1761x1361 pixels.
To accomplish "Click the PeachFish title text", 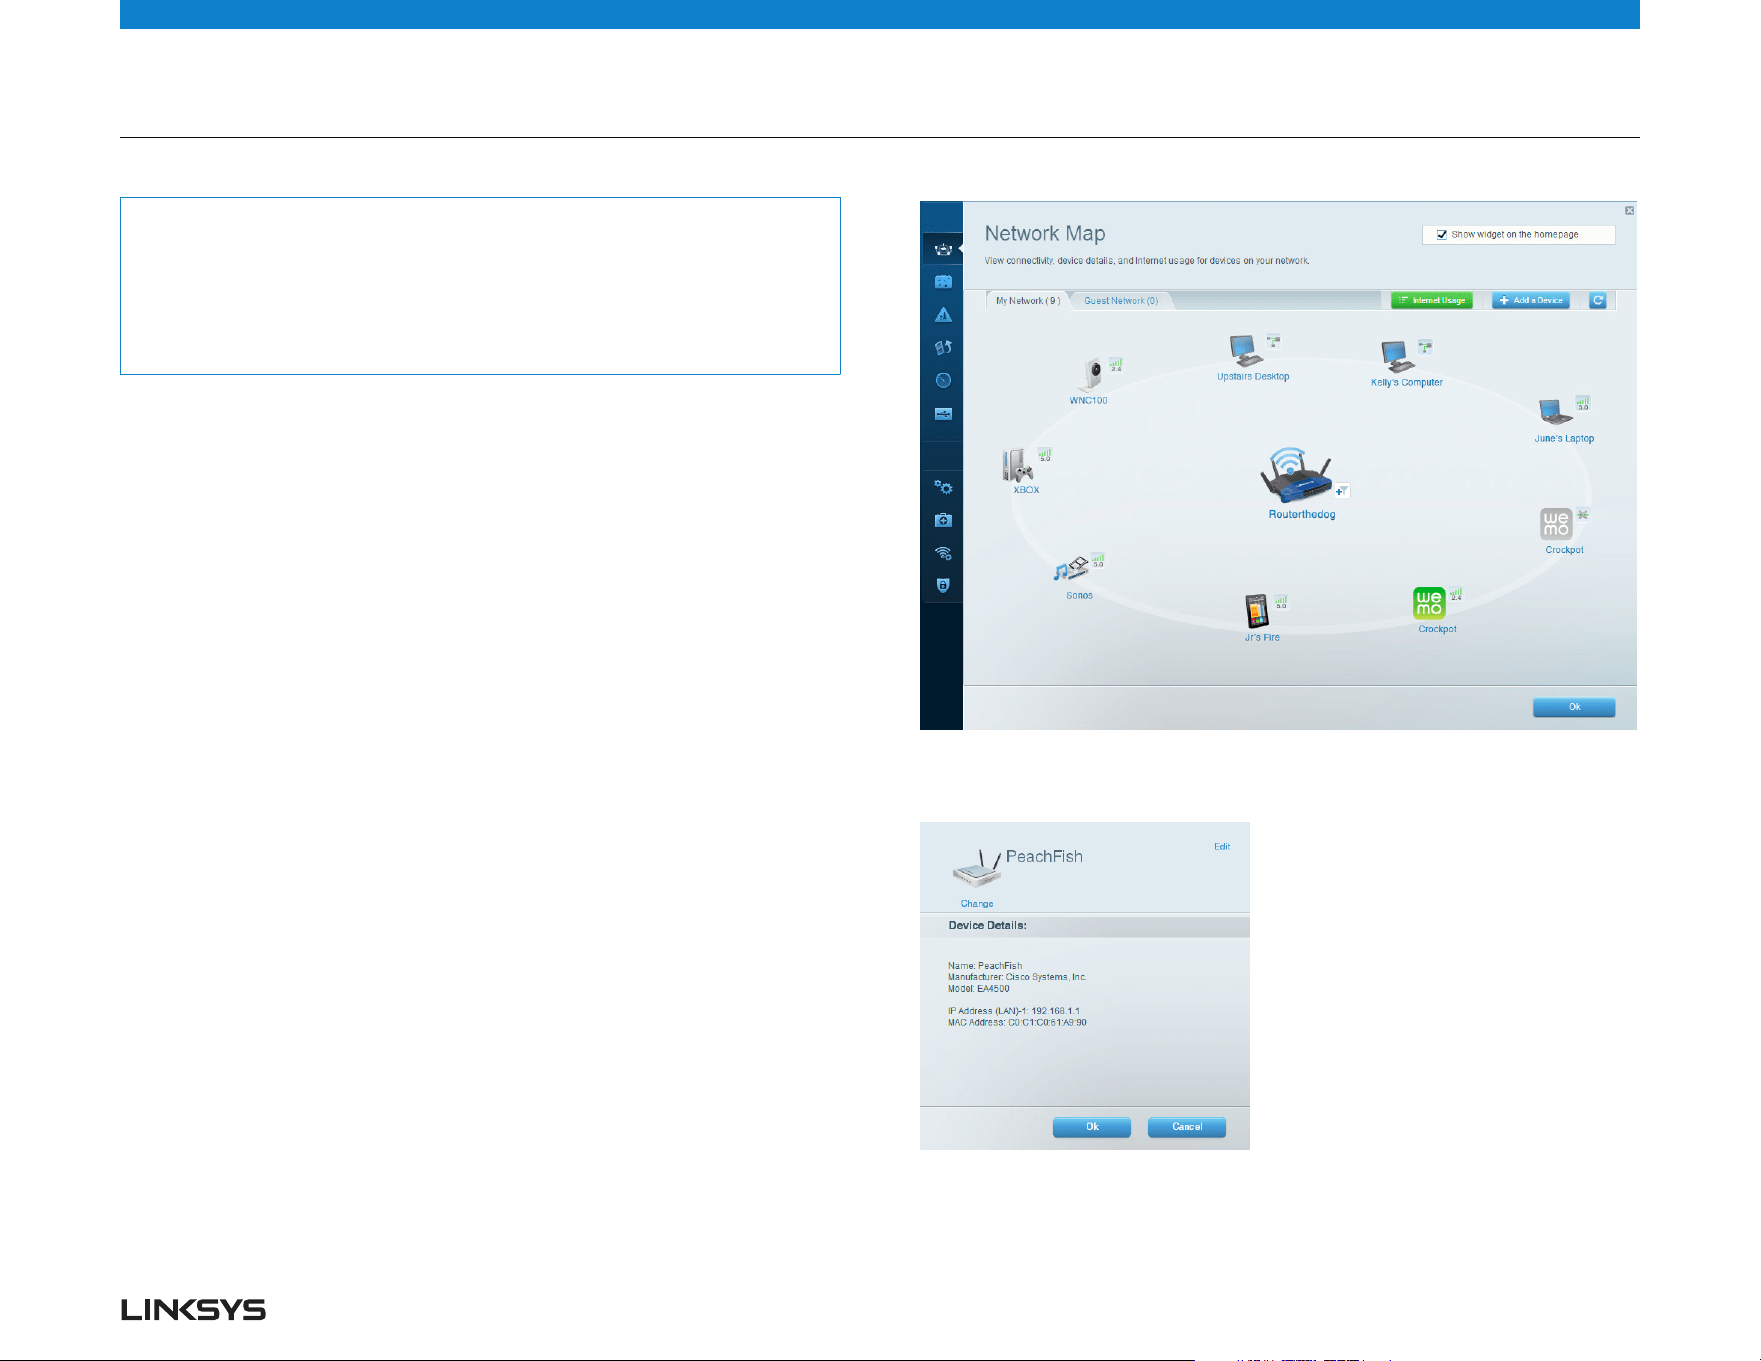I will click(1044, 857).
